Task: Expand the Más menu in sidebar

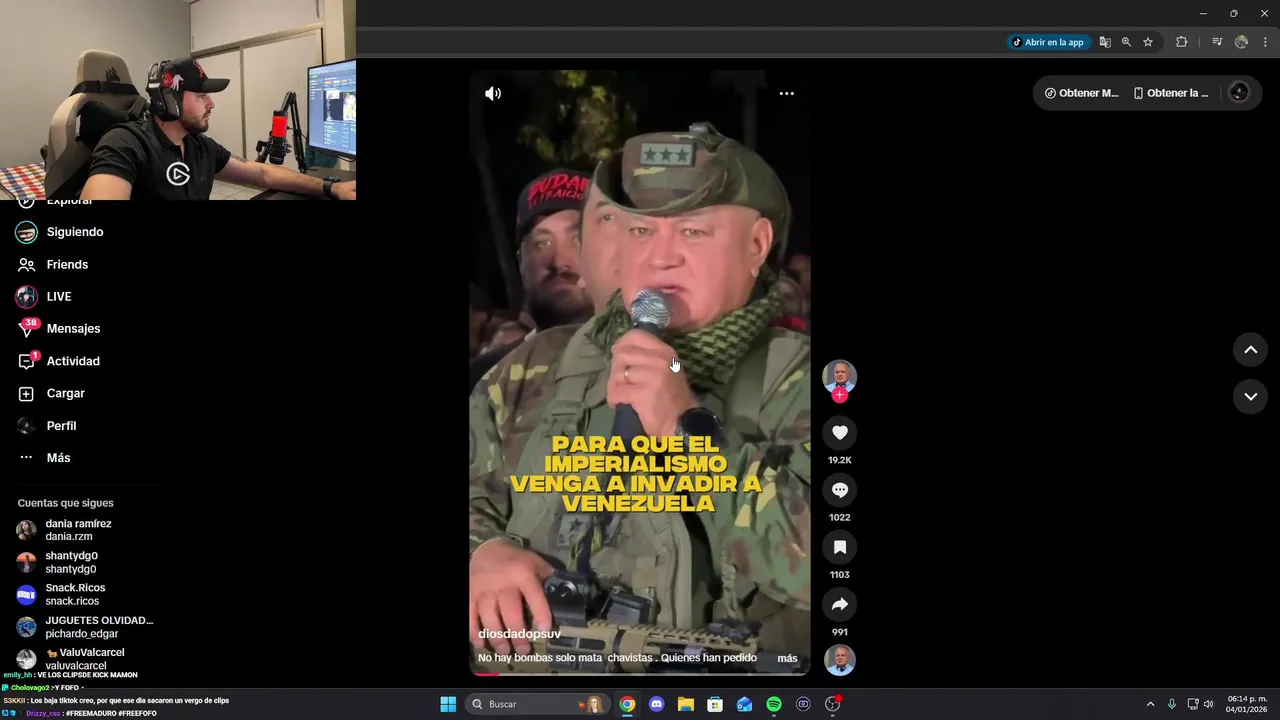Action: point(58,457)
